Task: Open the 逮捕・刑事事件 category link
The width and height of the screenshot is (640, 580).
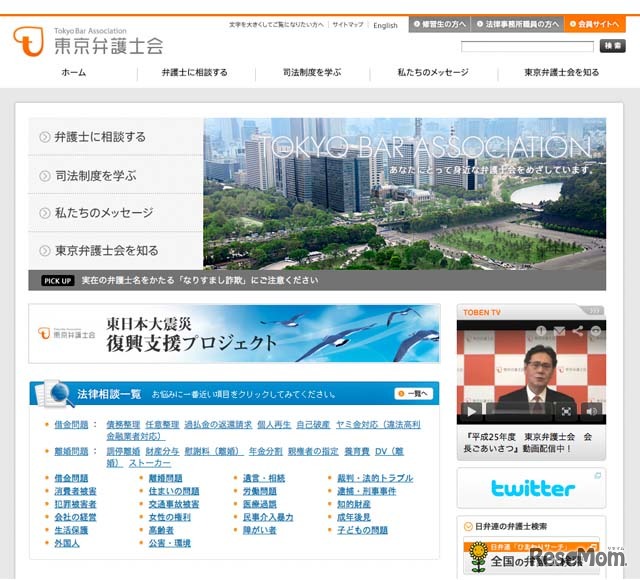Action: 367,491
